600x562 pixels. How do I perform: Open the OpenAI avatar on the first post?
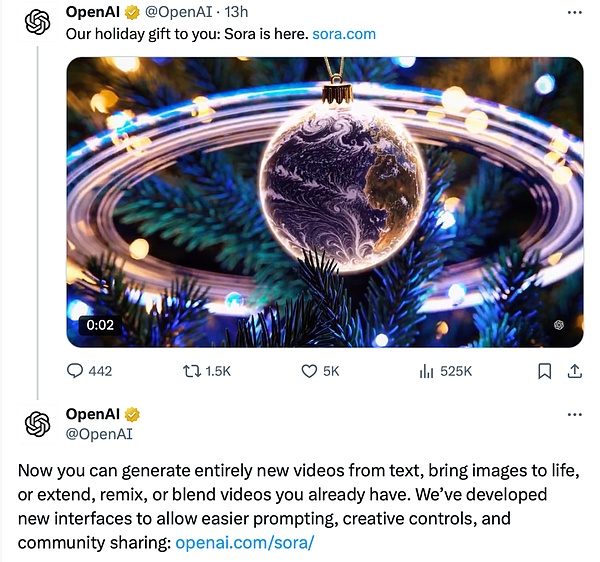tap(37, 21)
